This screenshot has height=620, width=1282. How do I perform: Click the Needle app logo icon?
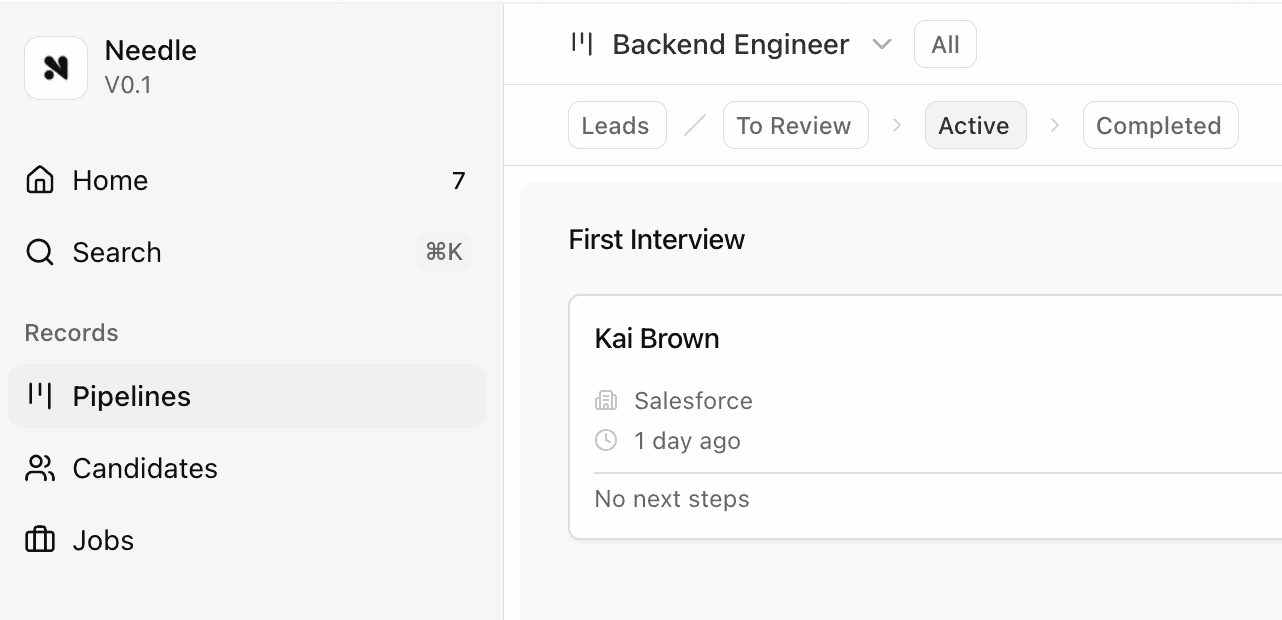56,68
